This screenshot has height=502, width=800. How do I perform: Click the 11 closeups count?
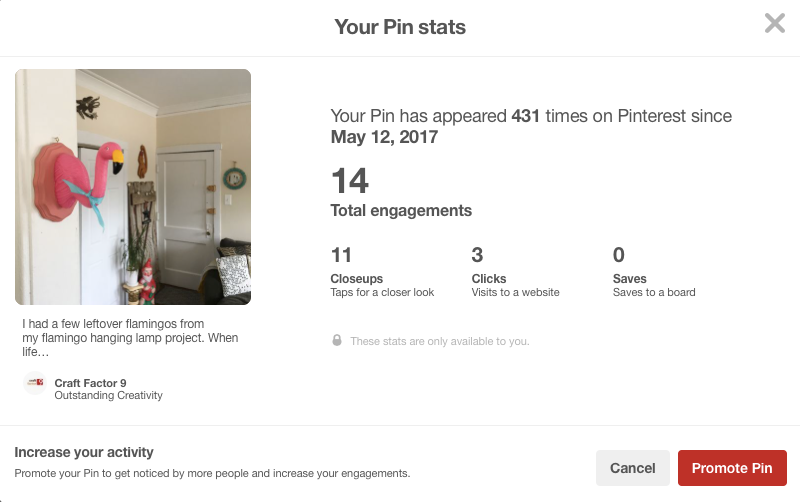pyautogui.click(x=341, y=255)
